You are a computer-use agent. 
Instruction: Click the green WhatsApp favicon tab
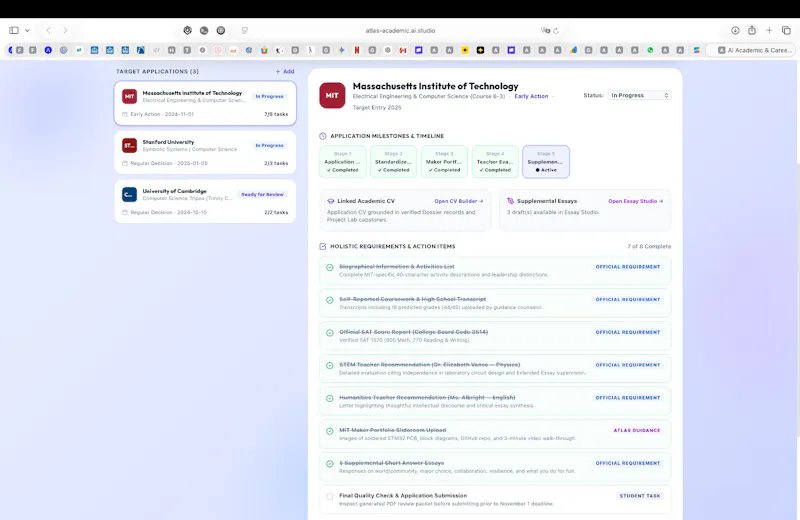(x=650, y=50)
